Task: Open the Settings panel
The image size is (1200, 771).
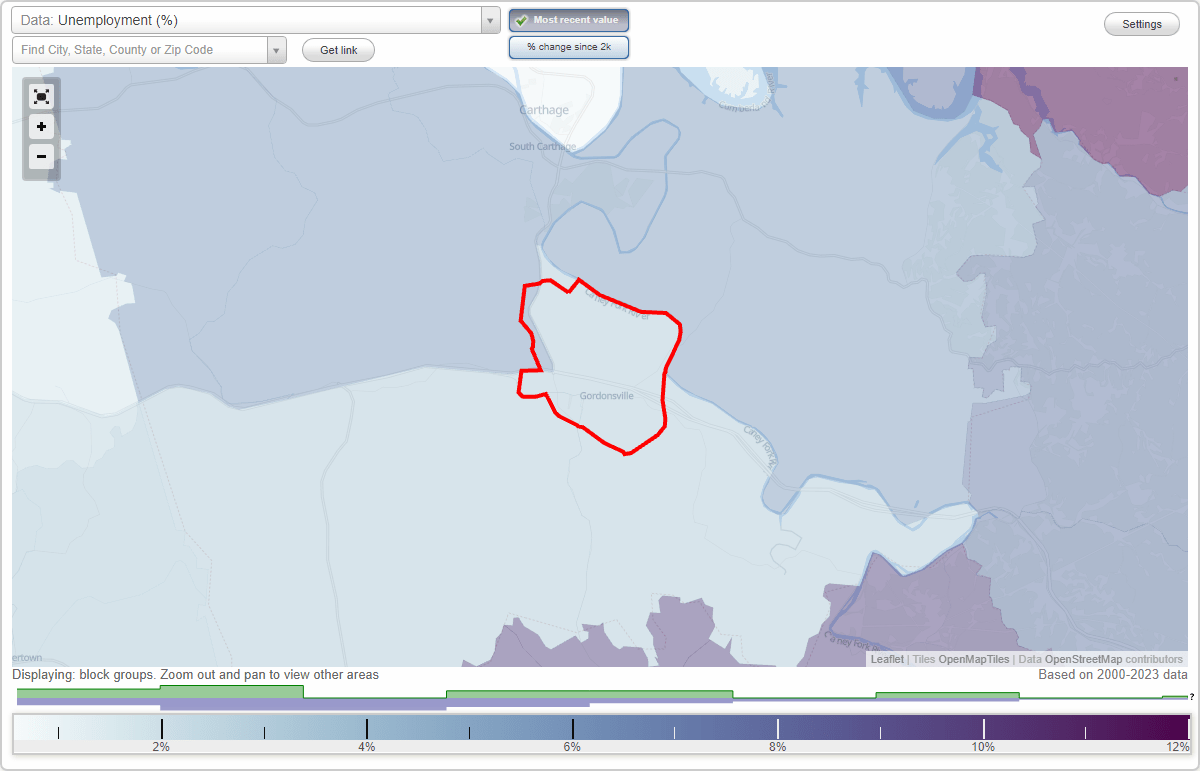Action: tap(1141, 23)
